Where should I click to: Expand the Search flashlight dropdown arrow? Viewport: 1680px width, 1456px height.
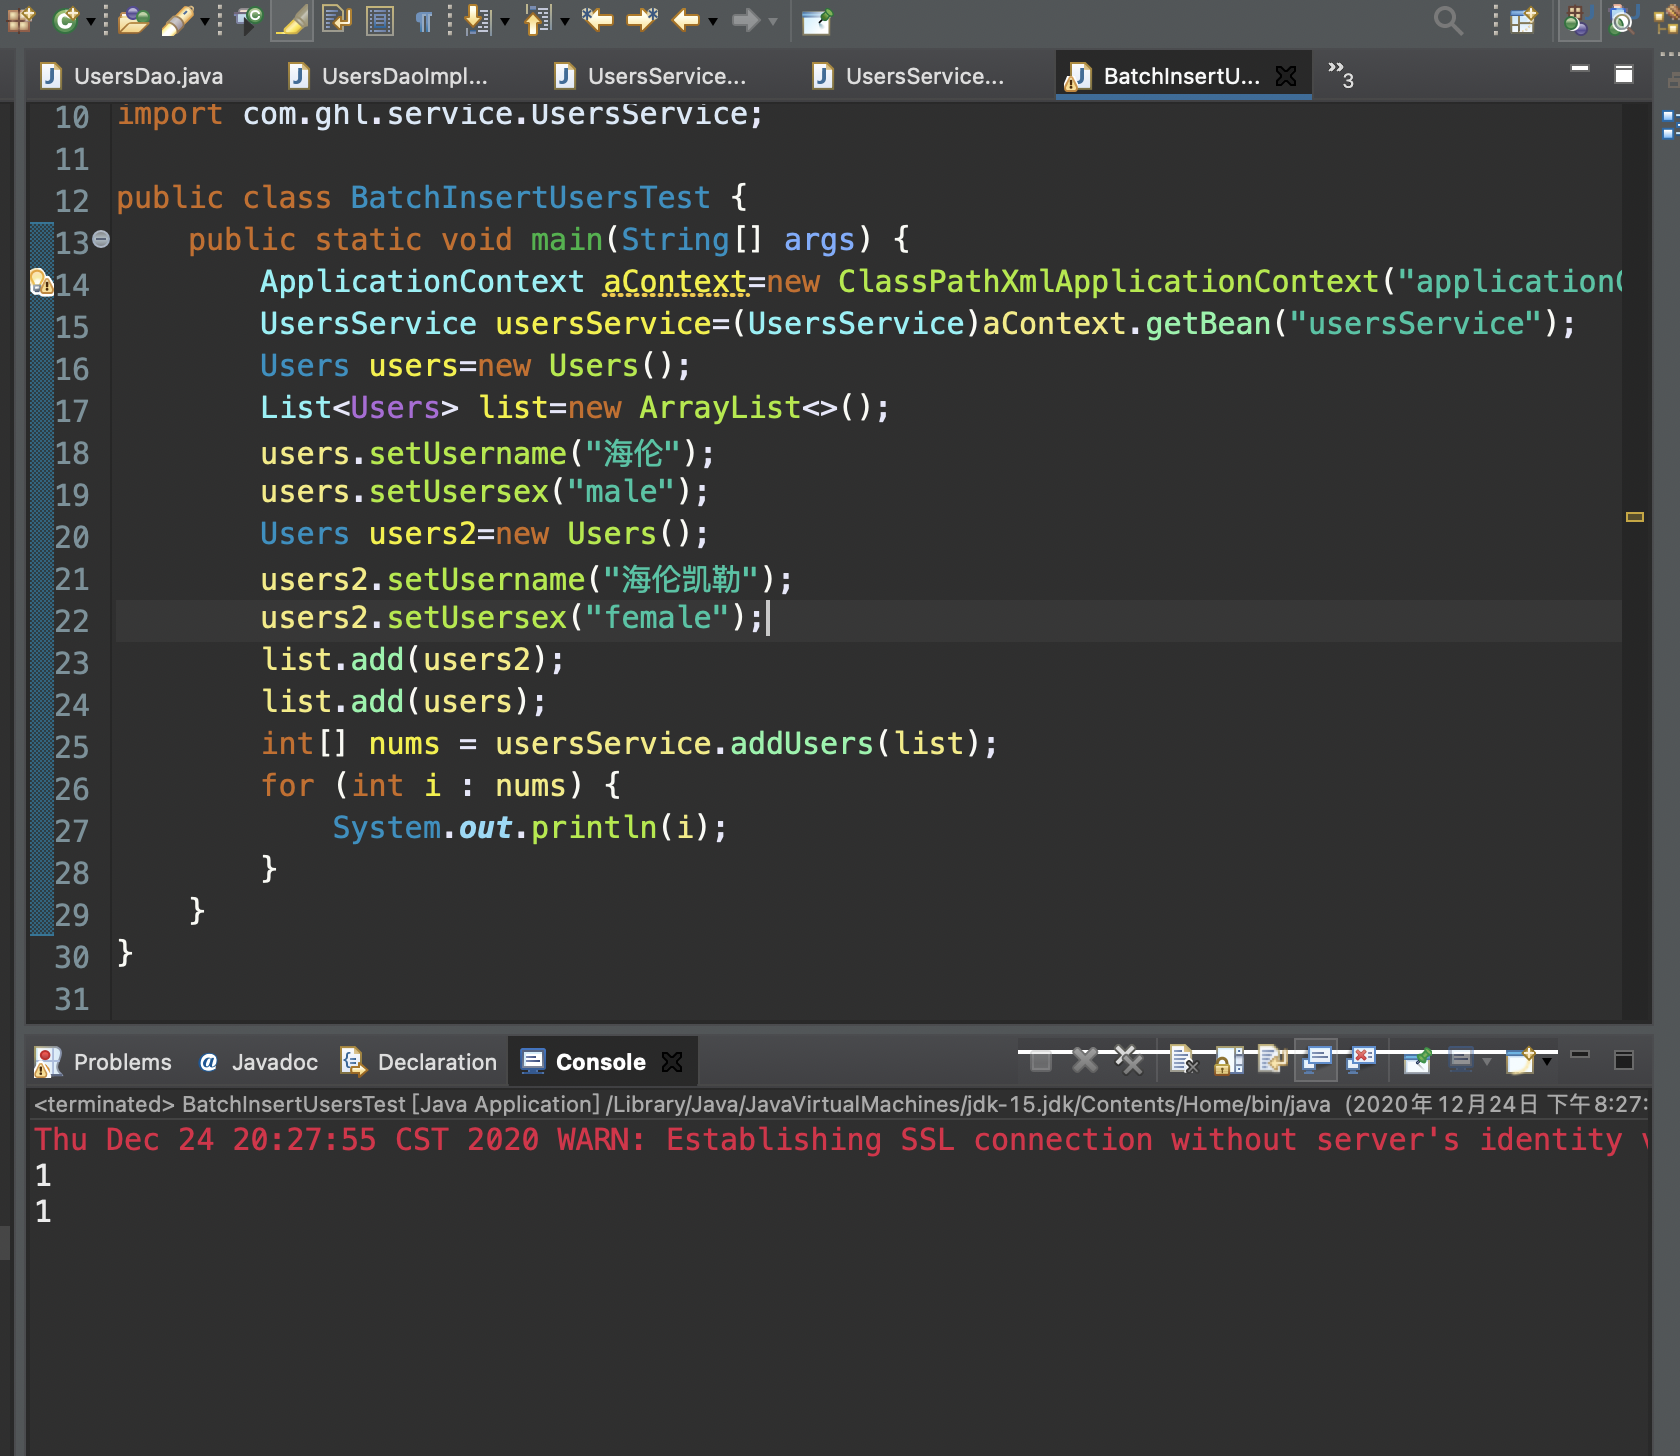205,21
